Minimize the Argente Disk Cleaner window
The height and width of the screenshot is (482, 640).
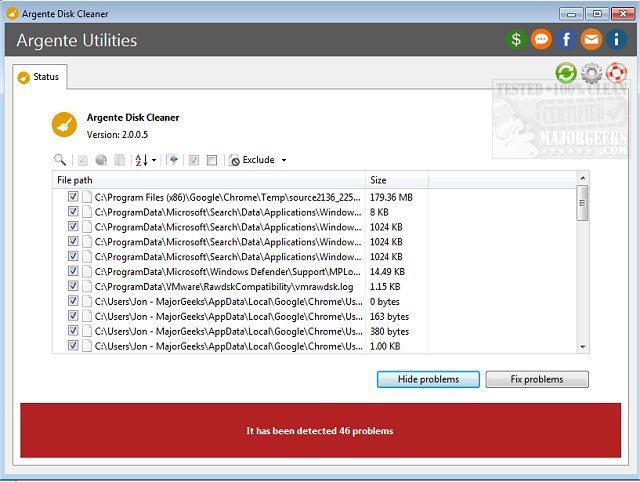point(571,14)
